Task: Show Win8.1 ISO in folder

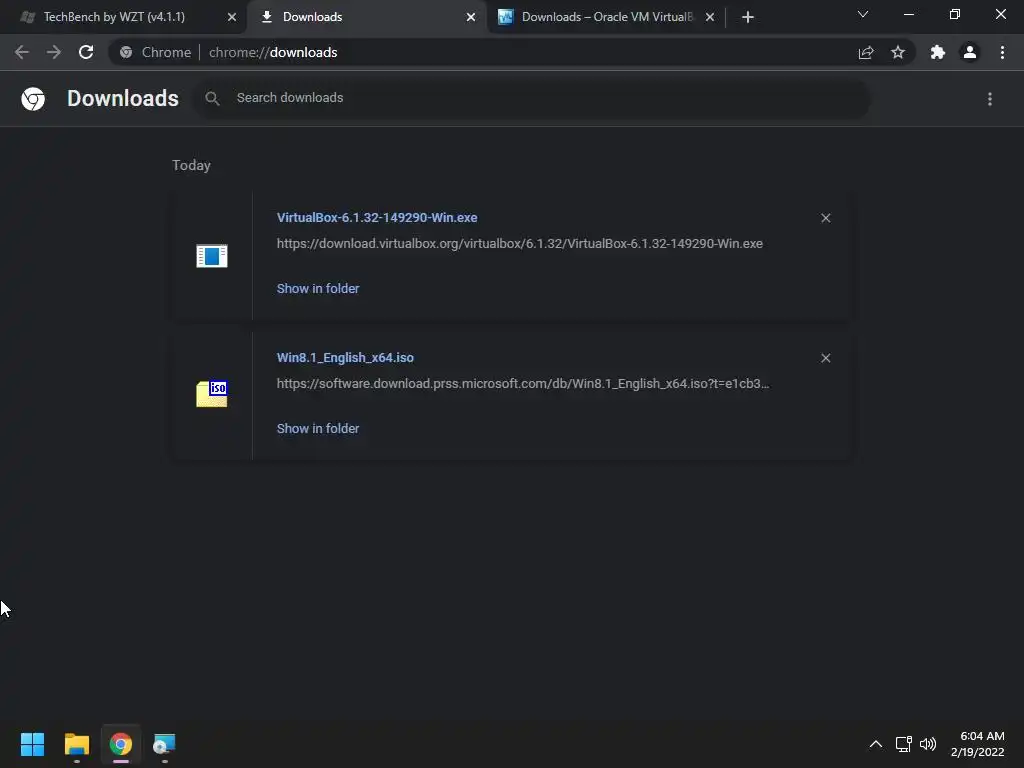Action: coord(318,428)
